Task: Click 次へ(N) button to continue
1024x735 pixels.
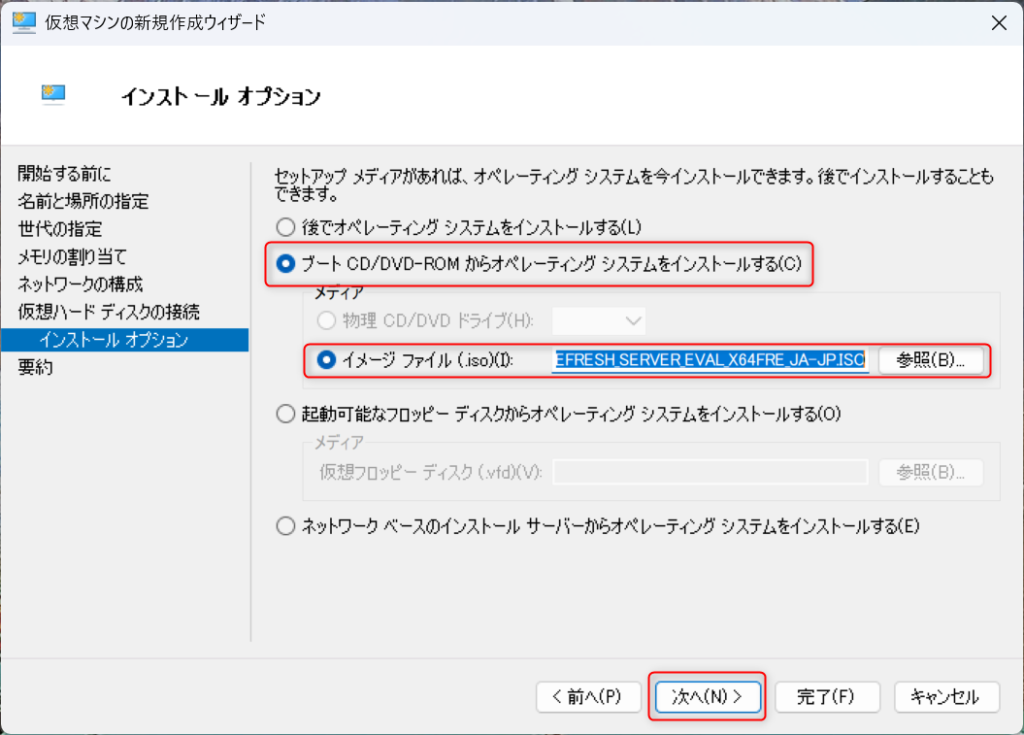Action: [x=708, y=697]
